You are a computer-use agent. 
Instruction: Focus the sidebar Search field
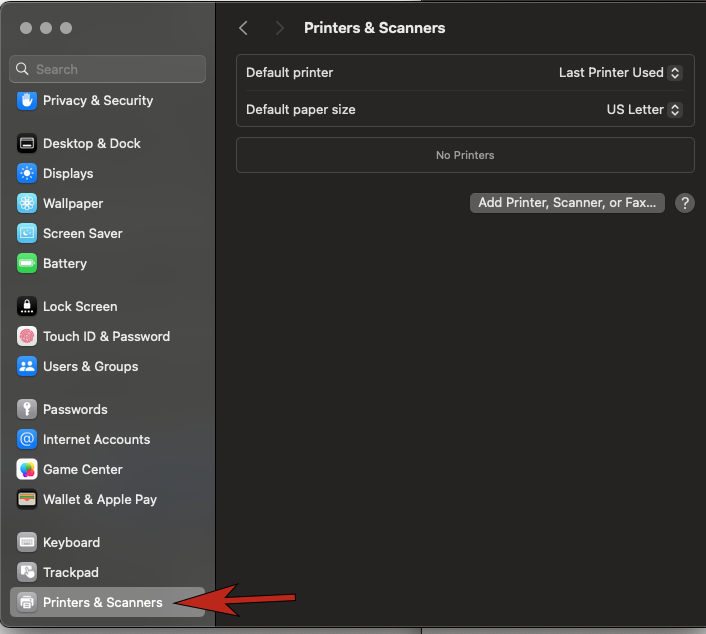[108, 69]
